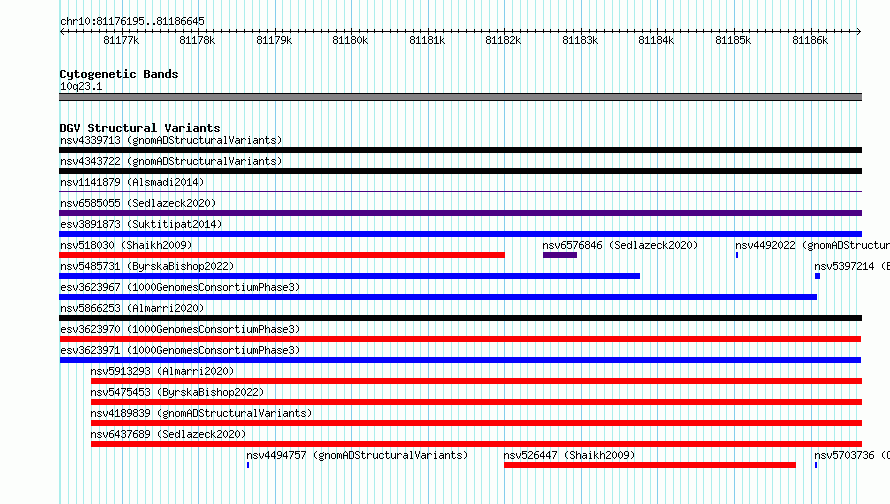Open variant nsv1141879 (Alsmadi2014) label
The width and height of the screenshot is (890, 504).
132,182
